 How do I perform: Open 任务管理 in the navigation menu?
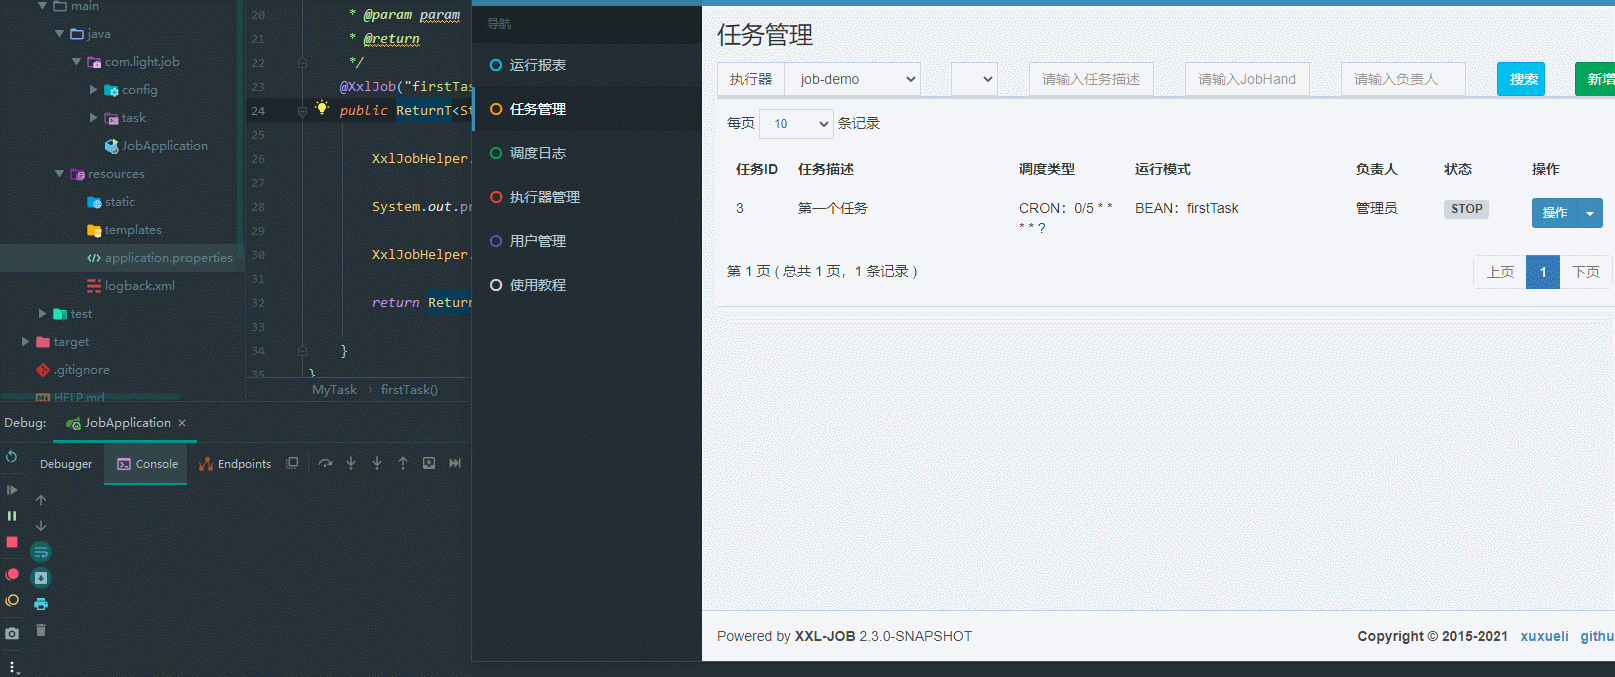point(587,109)
